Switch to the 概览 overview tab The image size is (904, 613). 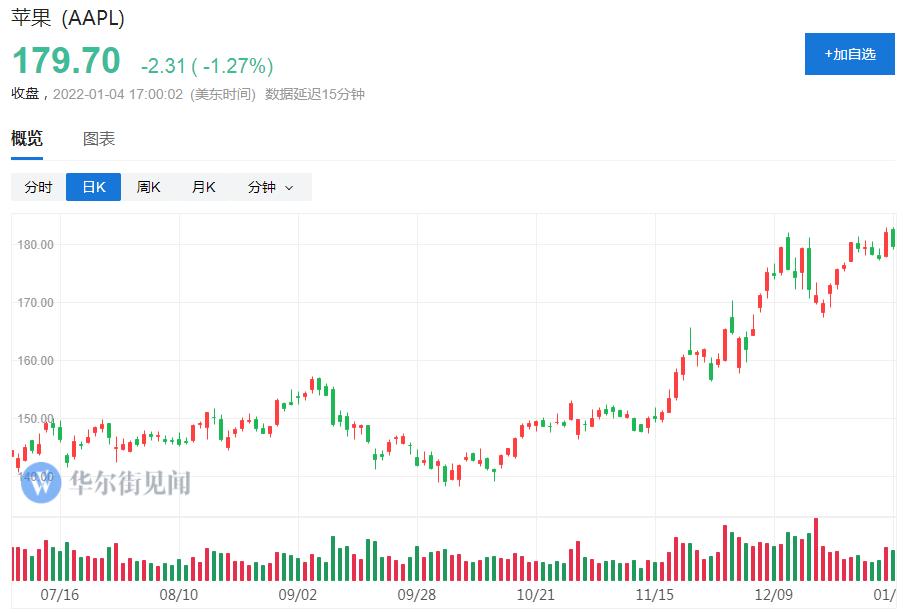(27, 138)
